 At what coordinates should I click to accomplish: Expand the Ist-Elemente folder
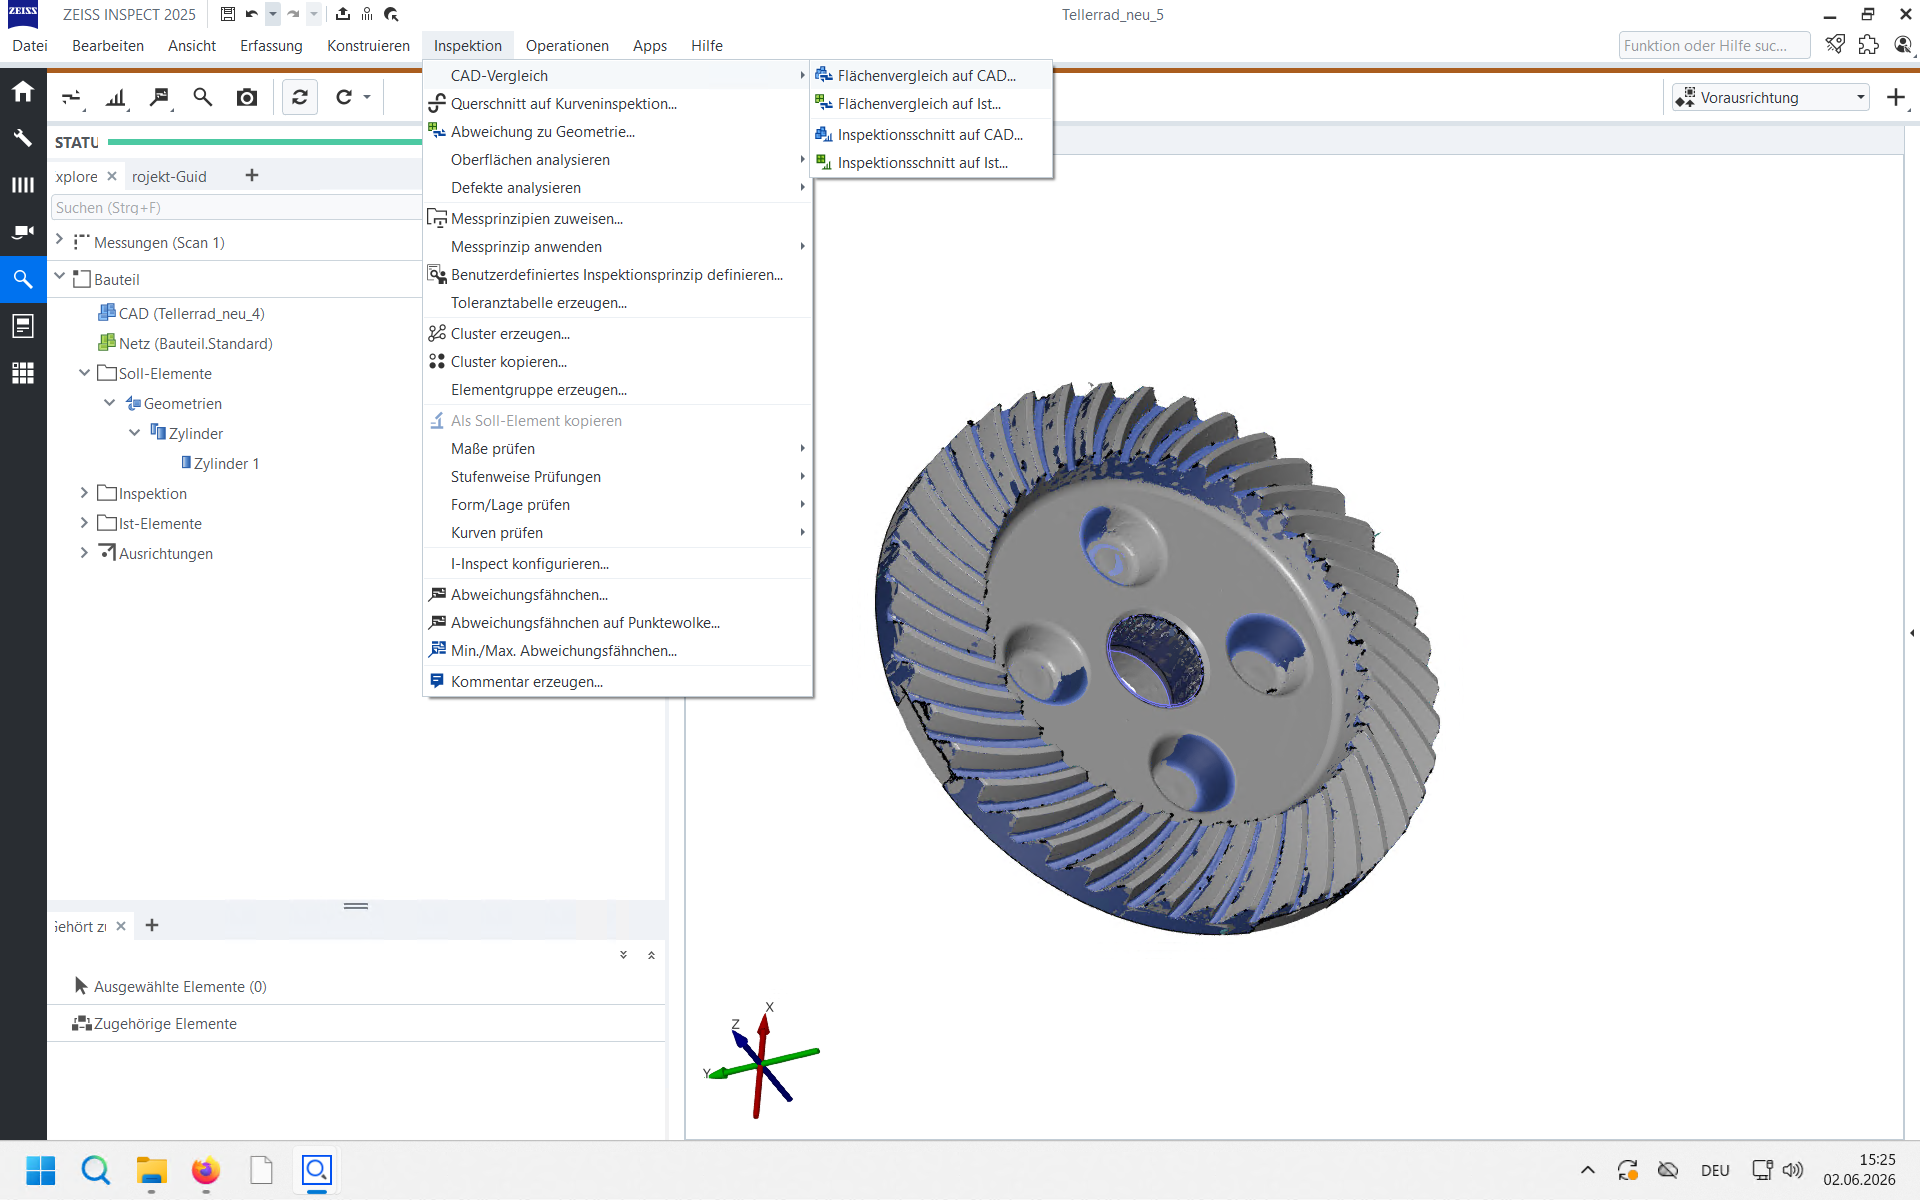pos(85,522)
